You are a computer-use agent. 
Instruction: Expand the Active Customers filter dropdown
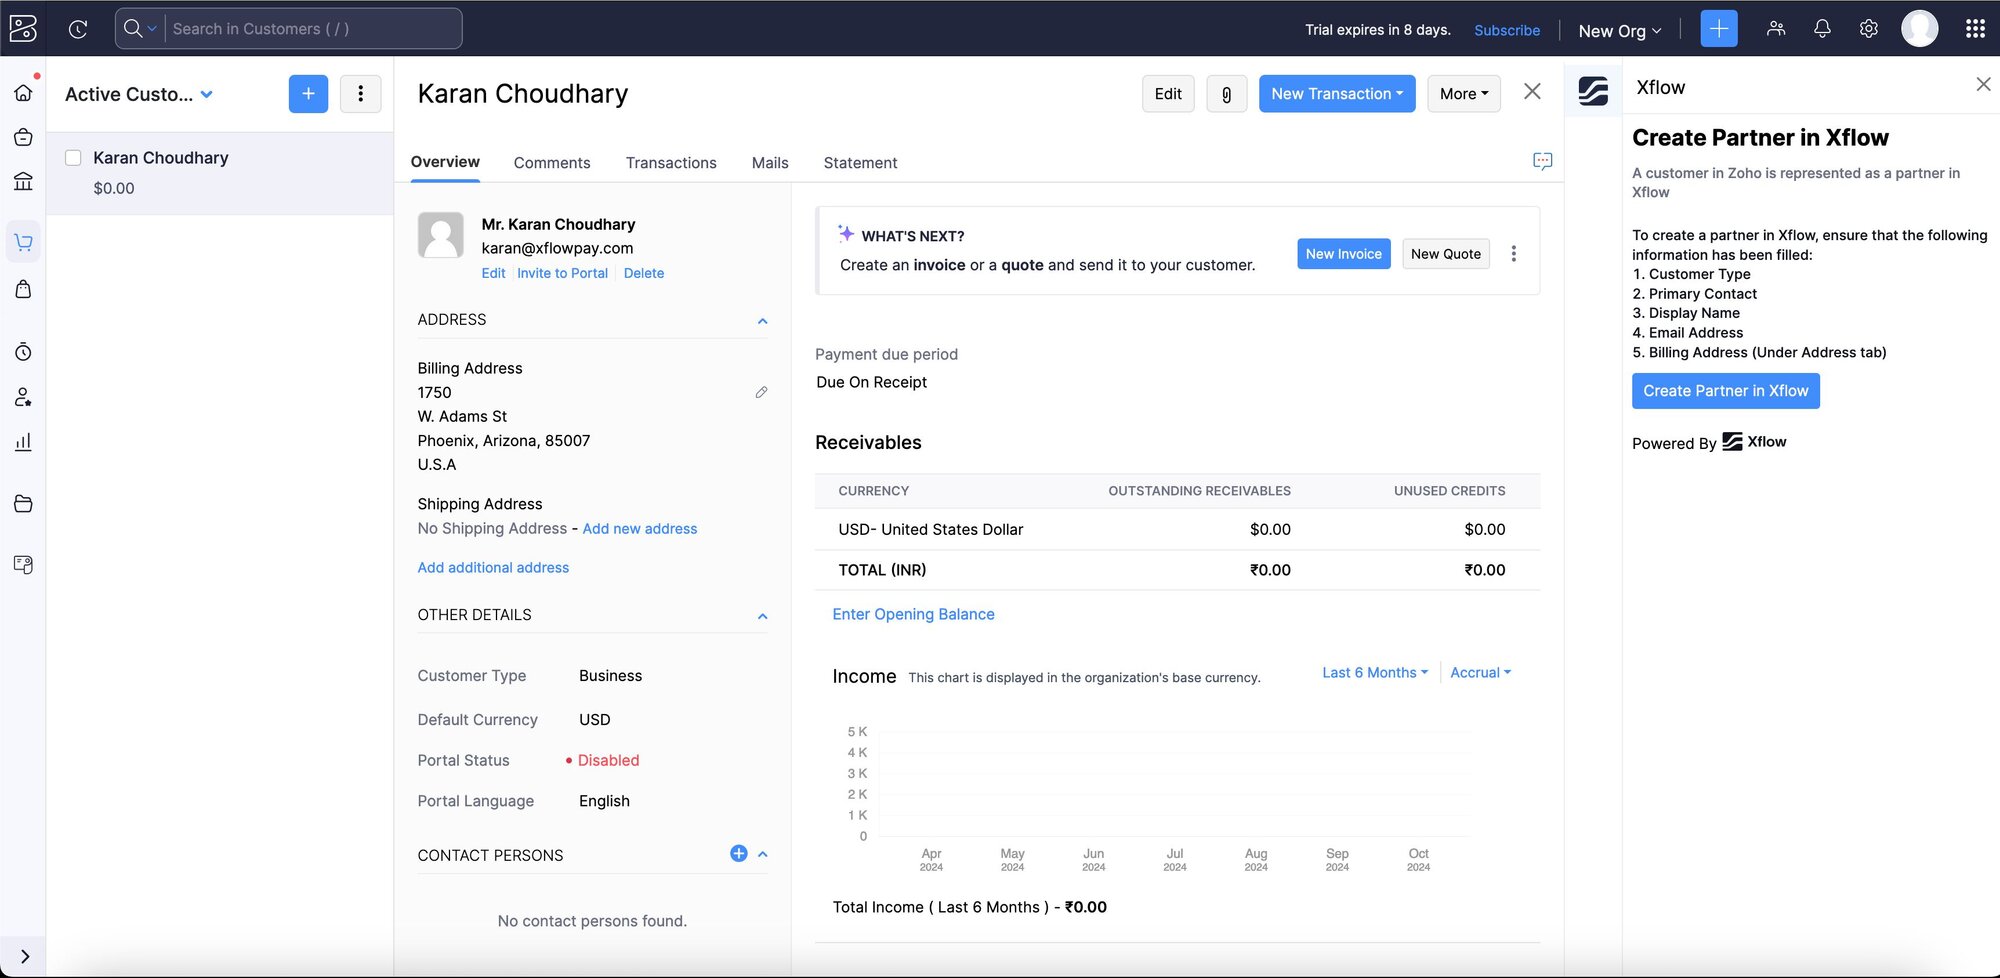[207, 95]
